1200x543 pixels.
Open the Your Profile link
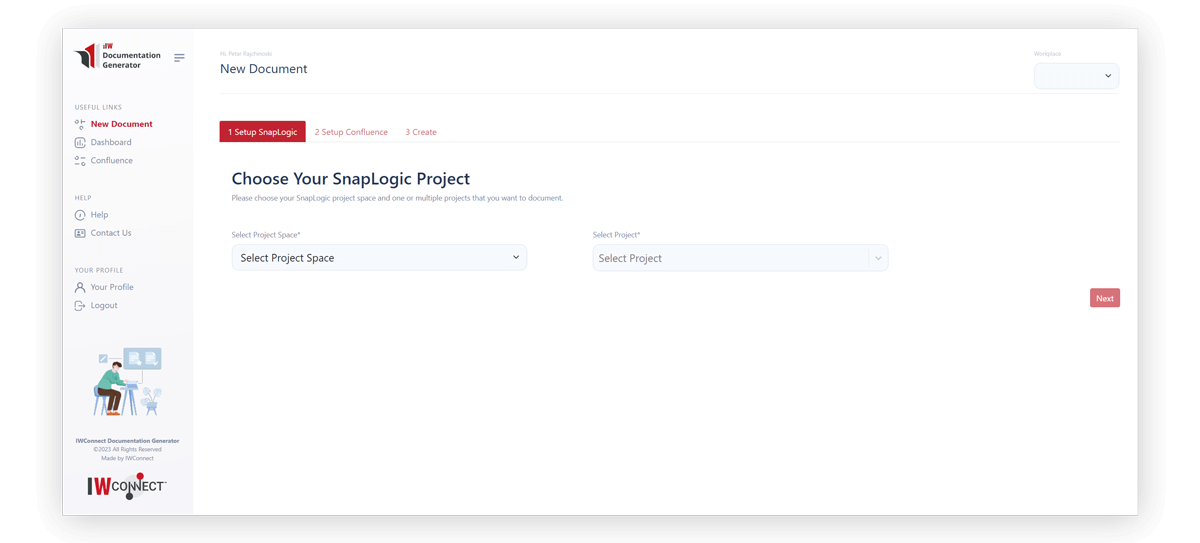tap(112, 287)
